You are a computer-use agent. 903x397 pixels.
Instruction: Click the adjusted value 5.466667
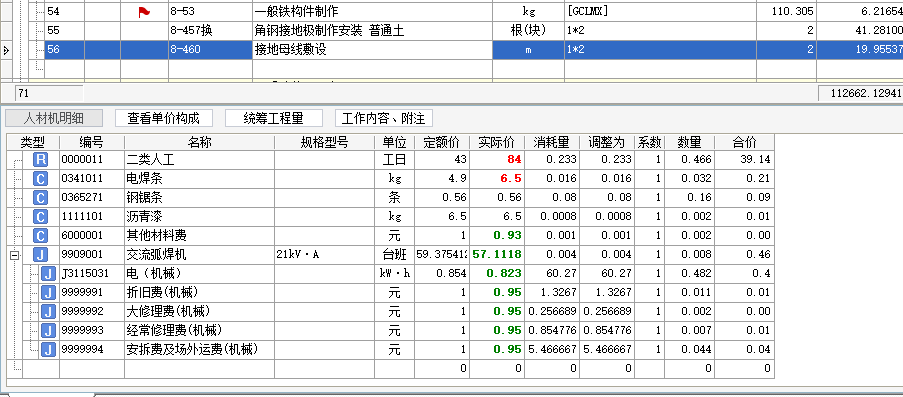606,349
